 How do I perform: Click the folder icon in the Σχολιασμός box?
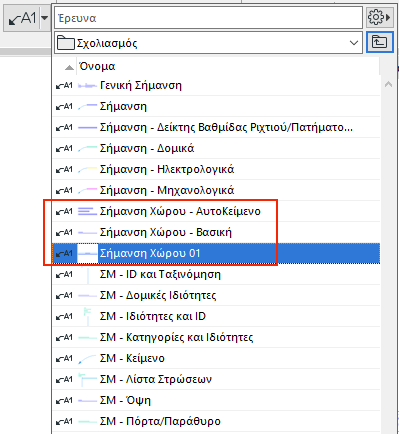click(66, 43)
